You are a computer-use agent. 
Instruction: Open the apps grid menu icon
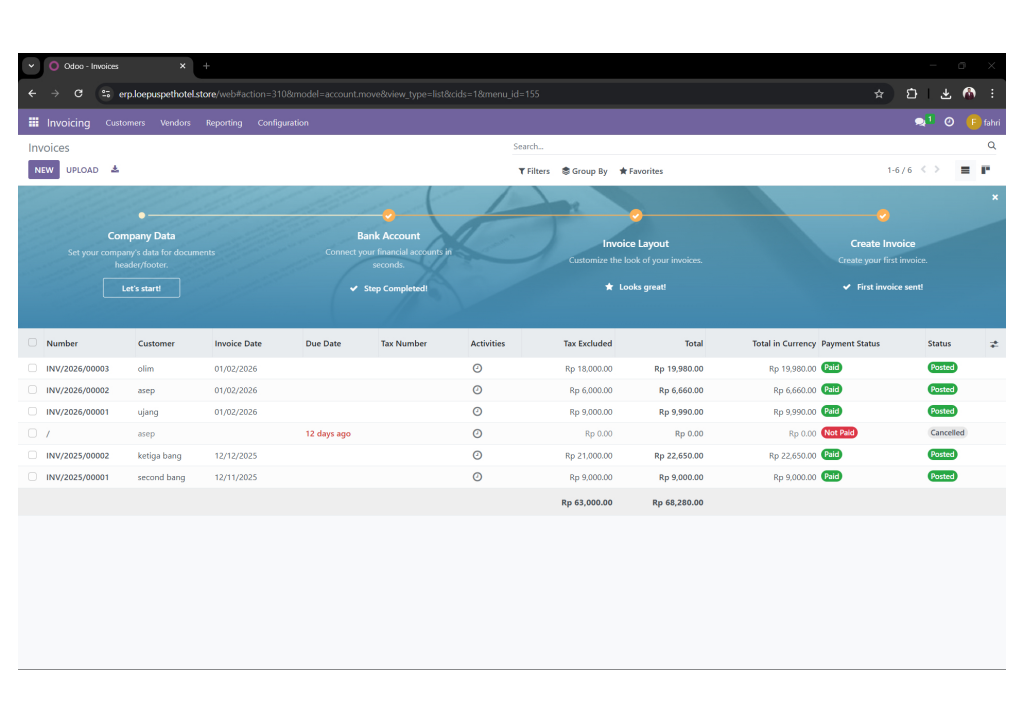(x=33, y=122)
